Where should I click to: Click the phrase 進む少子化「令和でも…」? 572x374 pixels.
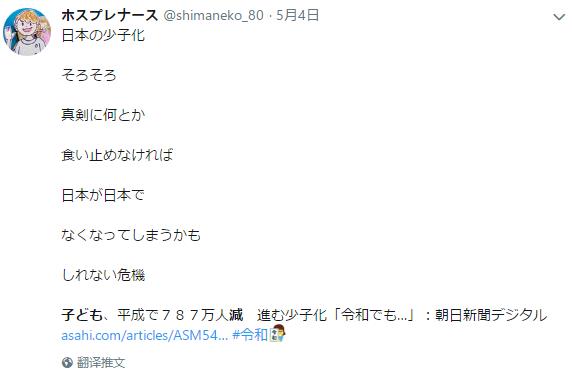click(337, 315)
